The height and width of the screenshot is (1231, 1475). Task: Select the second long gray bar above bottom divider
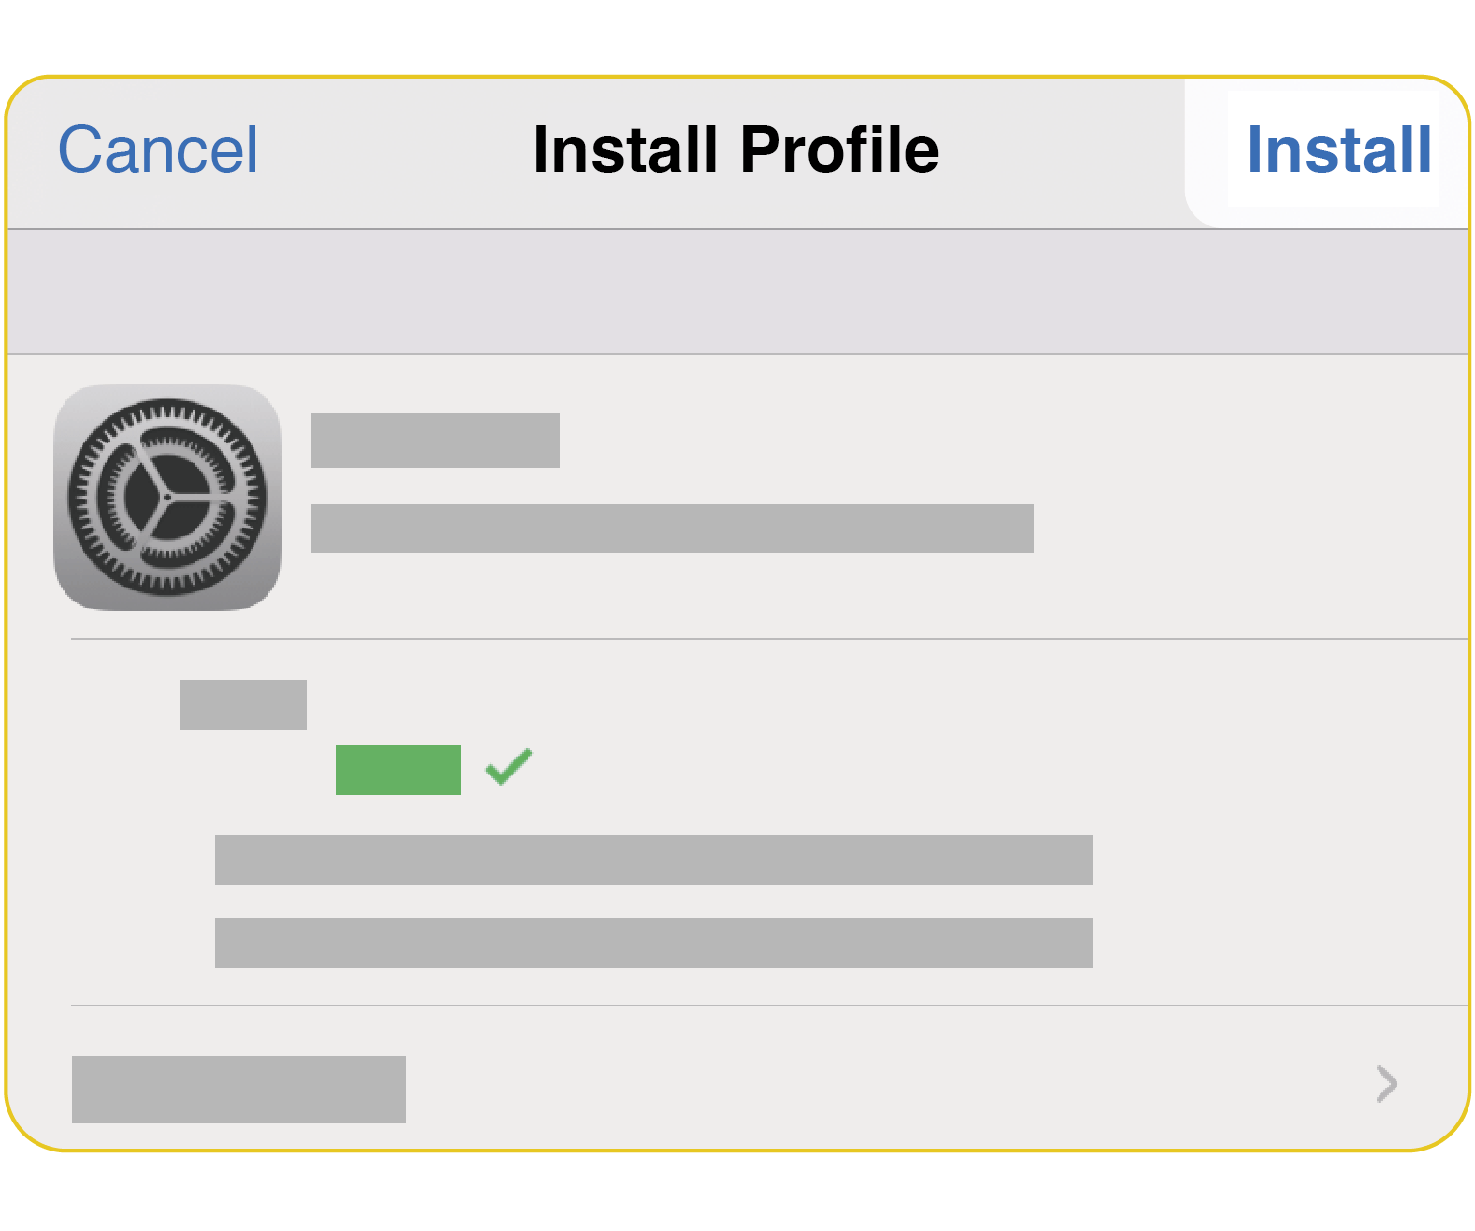(653, 943)
